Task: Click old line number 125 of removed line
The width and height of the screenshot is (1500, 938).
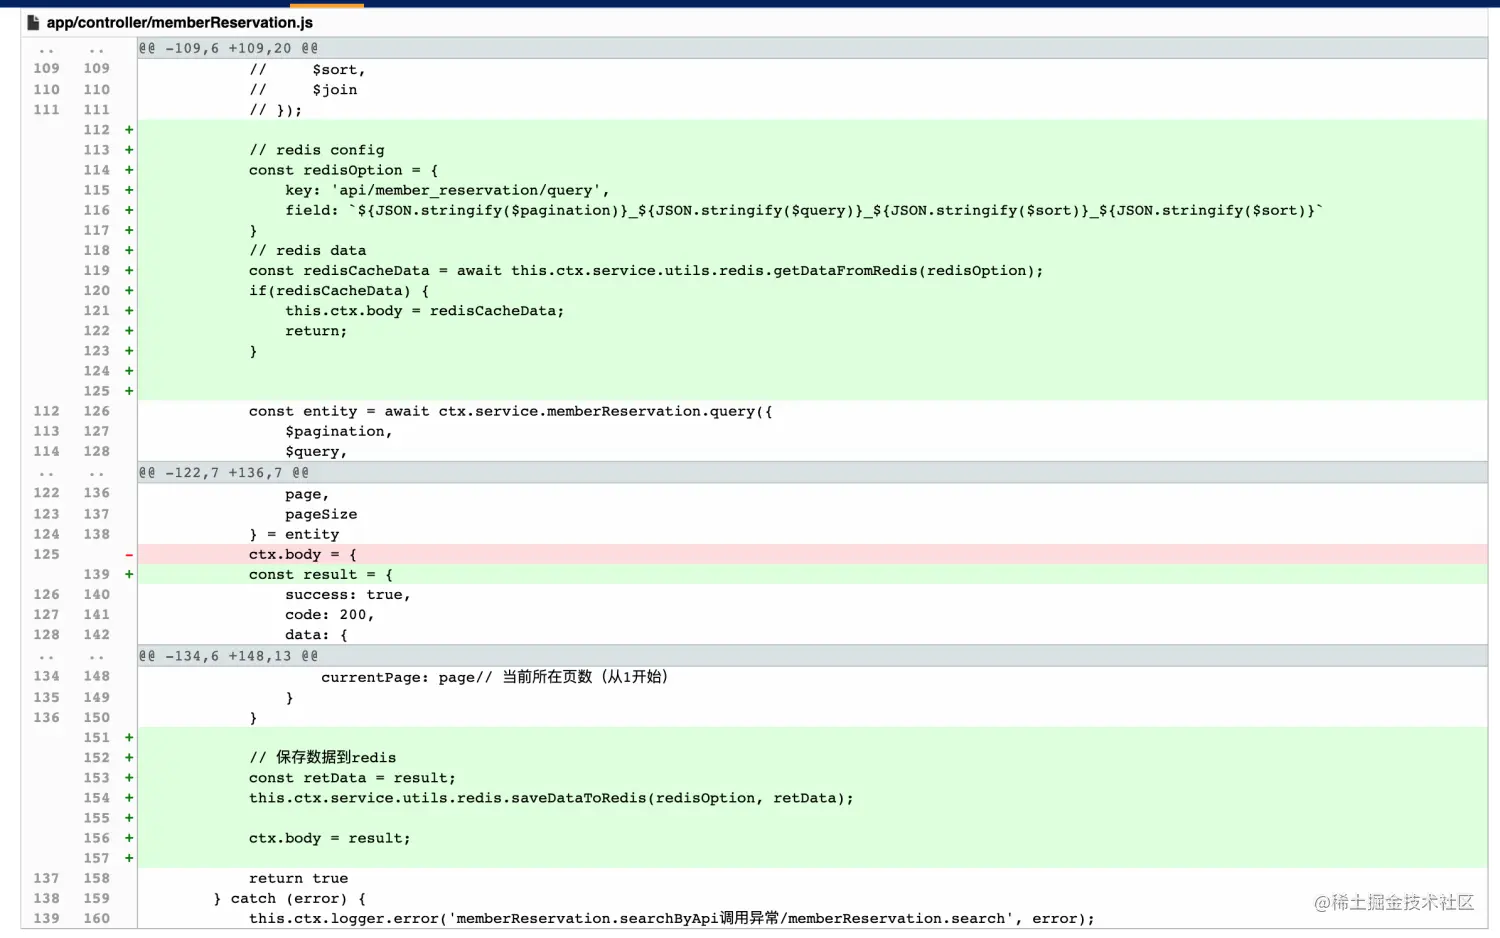Action: tap(46, 554)
